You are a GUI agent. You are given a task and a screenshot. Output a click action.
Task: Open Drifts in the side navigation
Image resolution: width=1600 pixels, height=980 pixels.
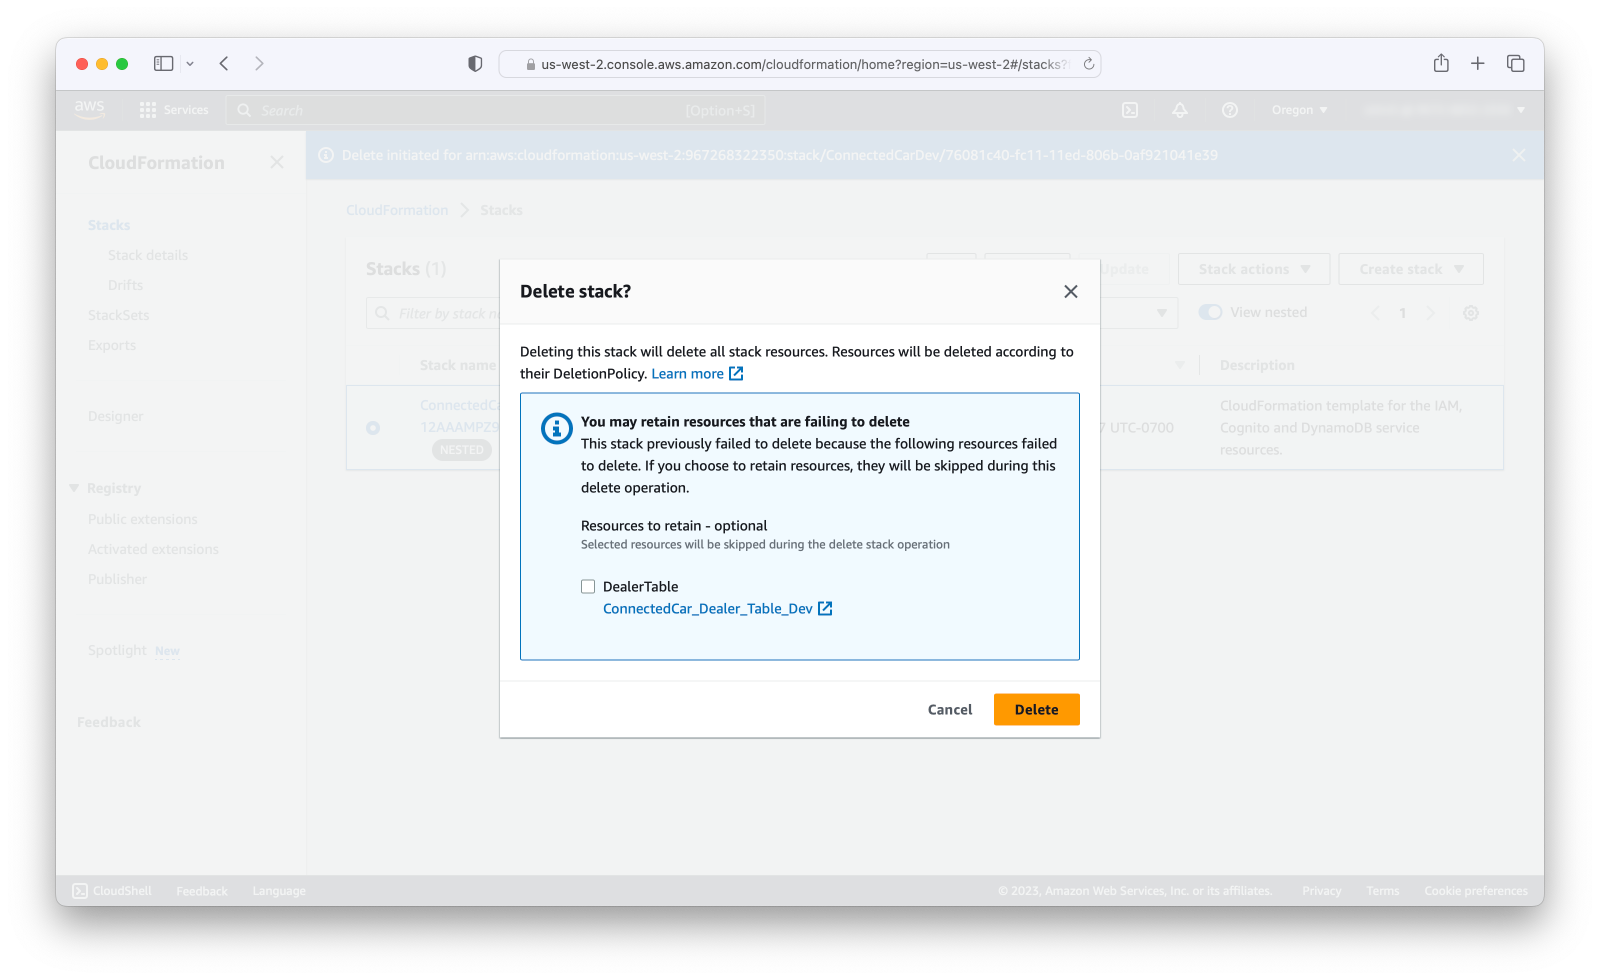(x=126, y=285)
